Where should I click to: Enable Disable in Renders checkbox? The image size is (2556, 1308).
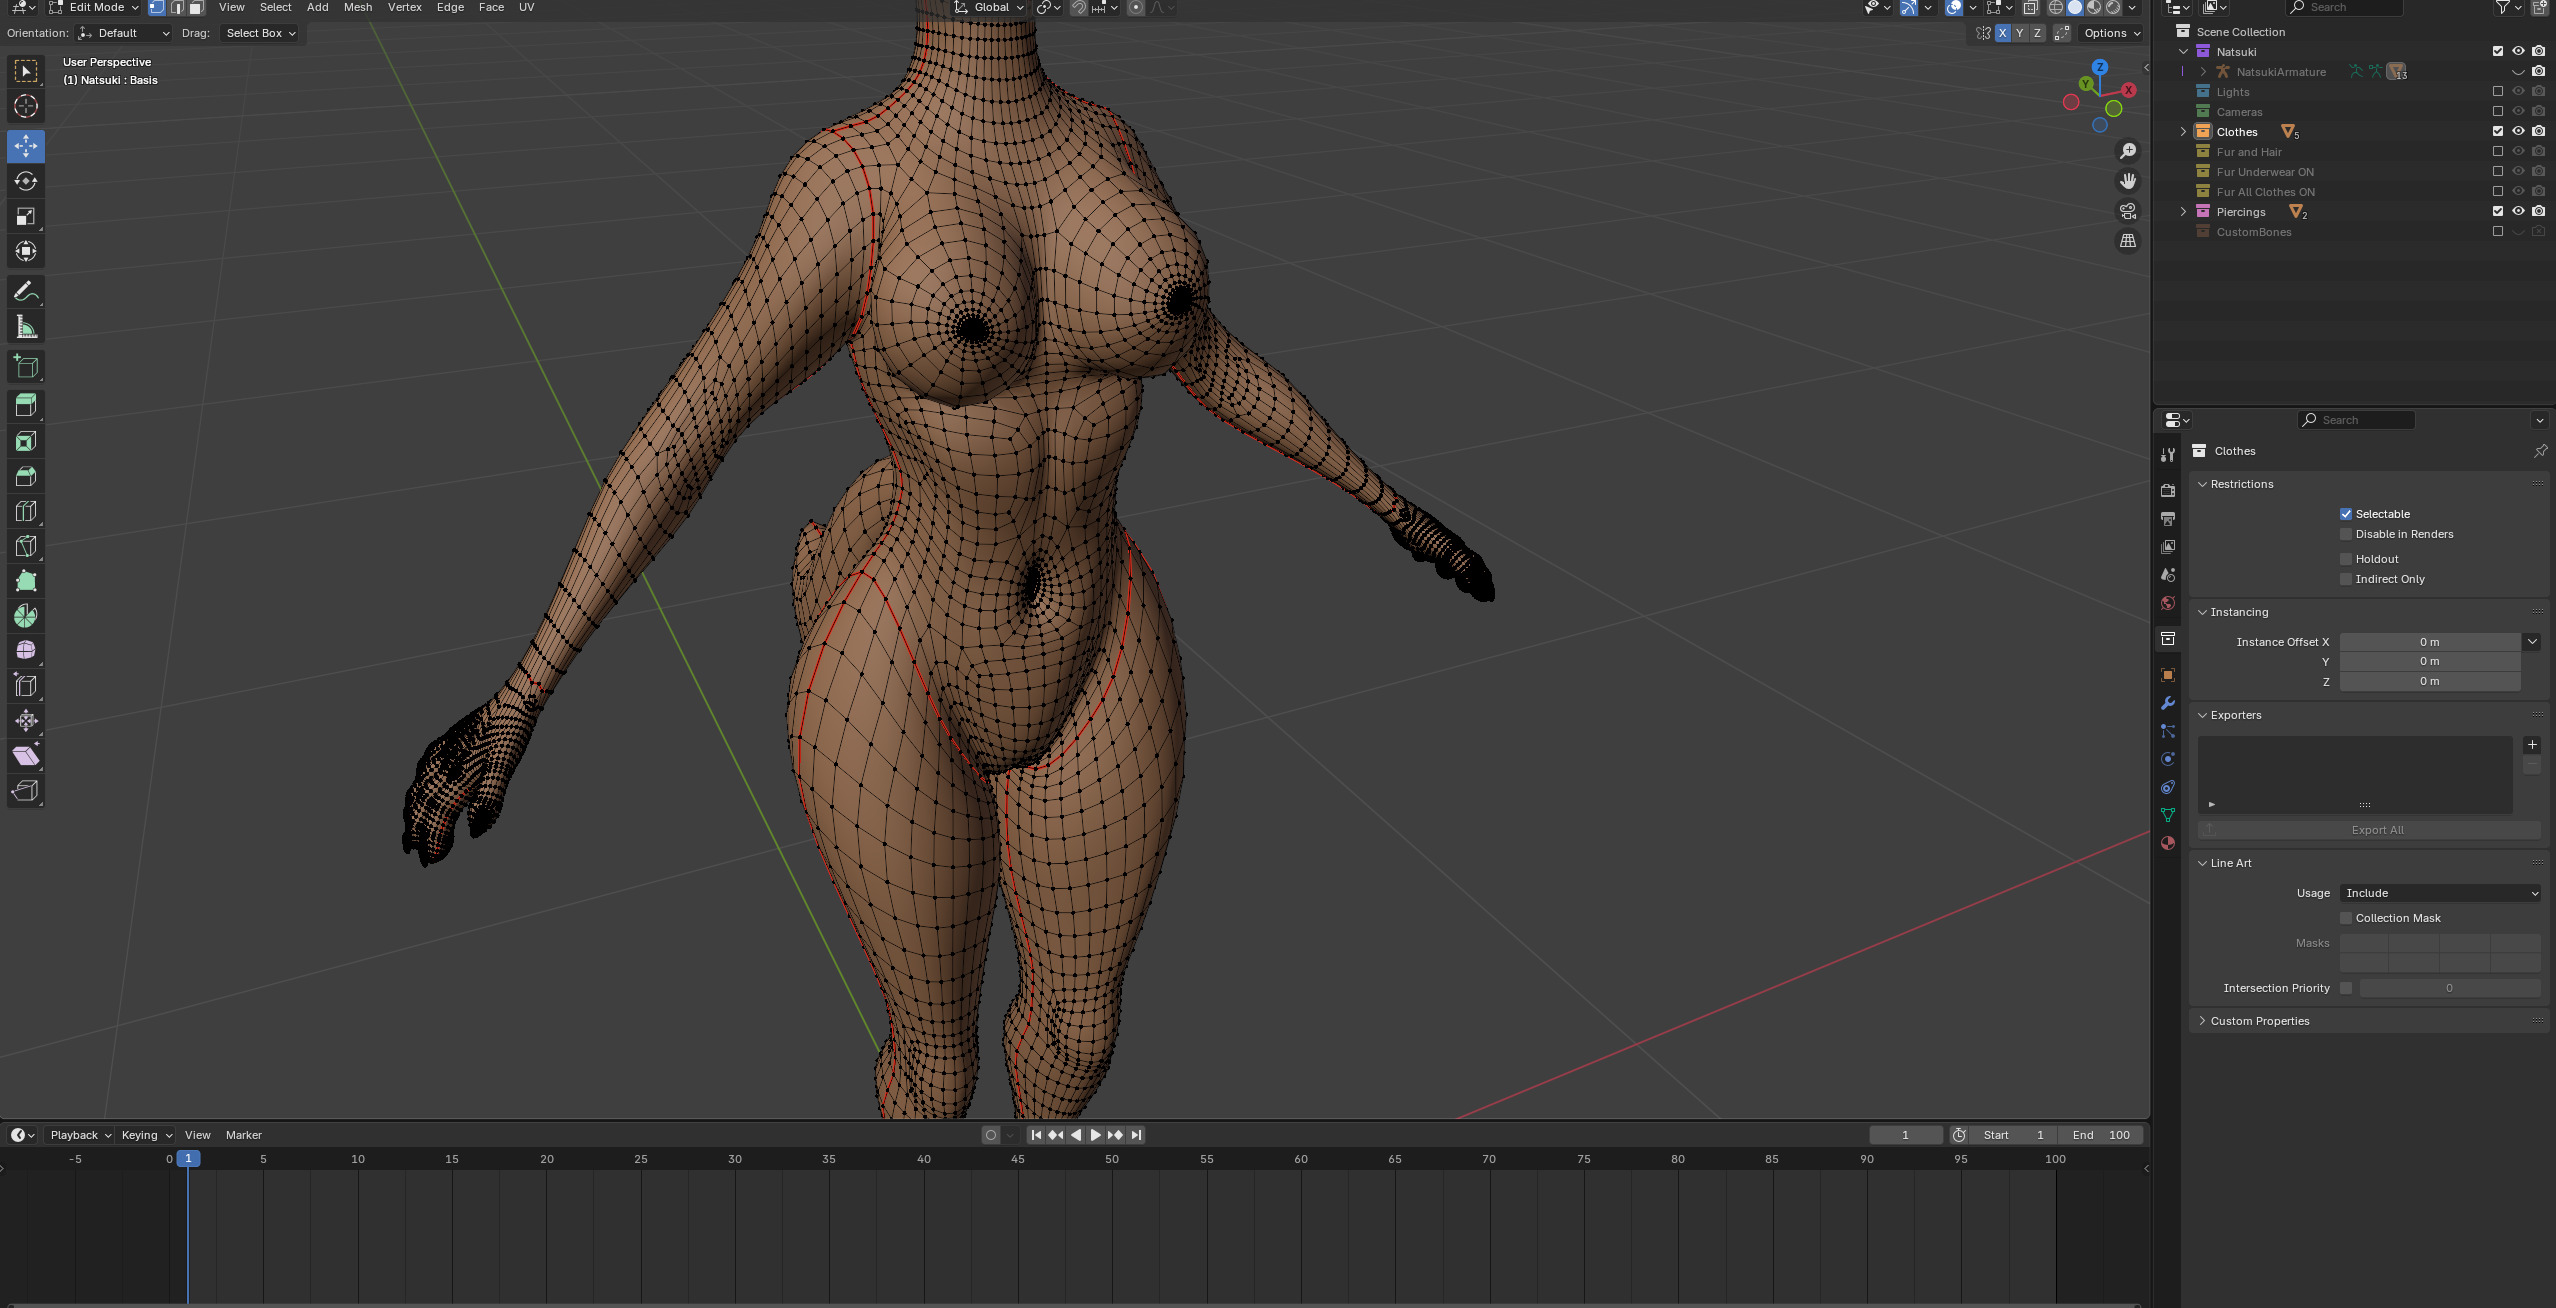(x=2346, y=534)
